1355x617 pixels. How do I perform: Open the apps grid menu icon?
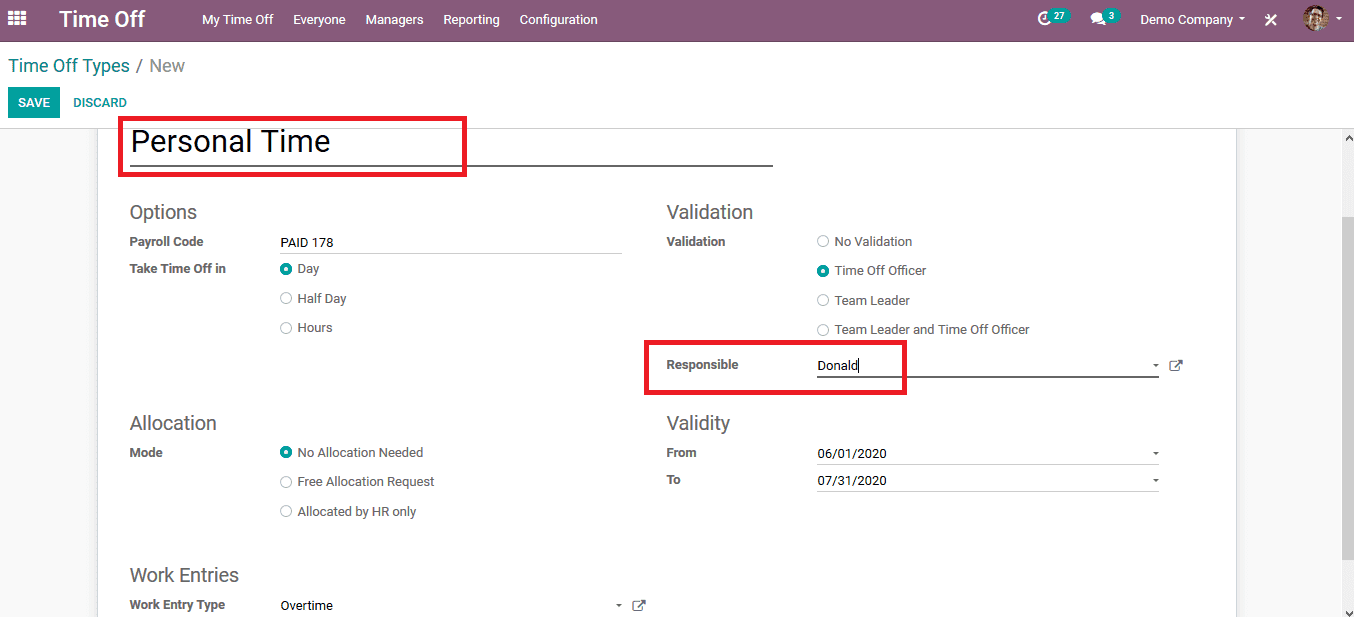click(17, 18)
